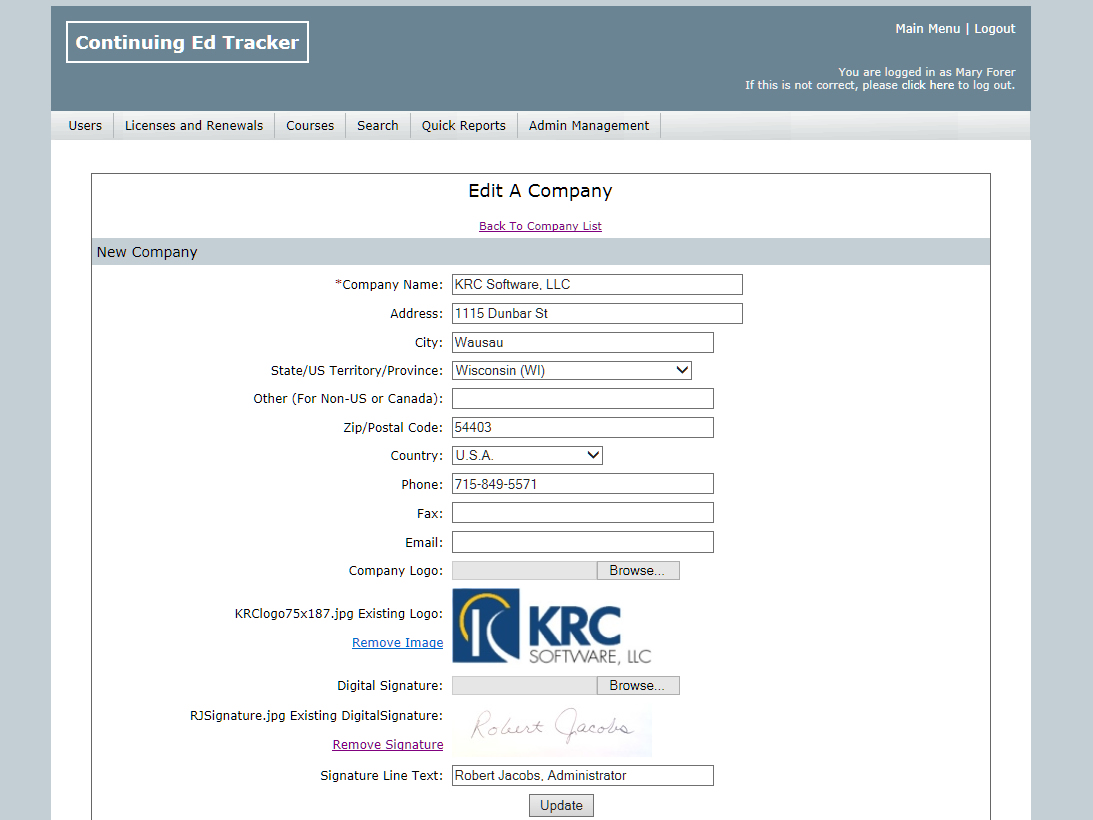Click the Logout link in header
Screen dimensions: 1093x820
point(994,29)
